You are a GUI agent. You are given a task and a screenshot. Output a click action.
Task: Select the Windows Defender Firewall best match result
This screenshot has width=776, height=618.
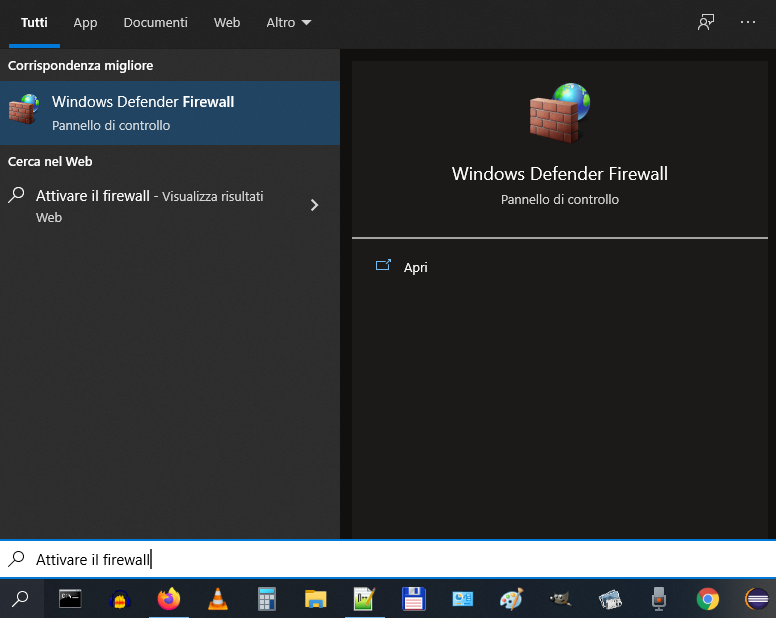(x=170, y=113)
